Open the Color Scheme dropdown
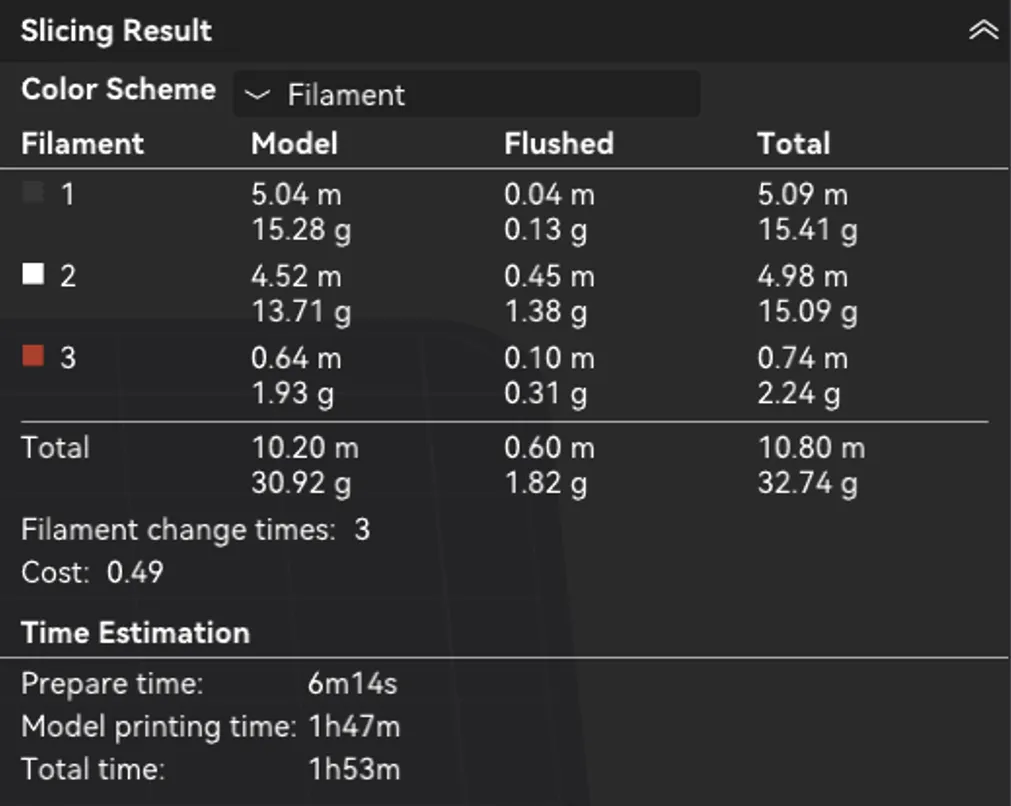Image resolution: width=1011 pixels, height=806 pixels. 467,94
